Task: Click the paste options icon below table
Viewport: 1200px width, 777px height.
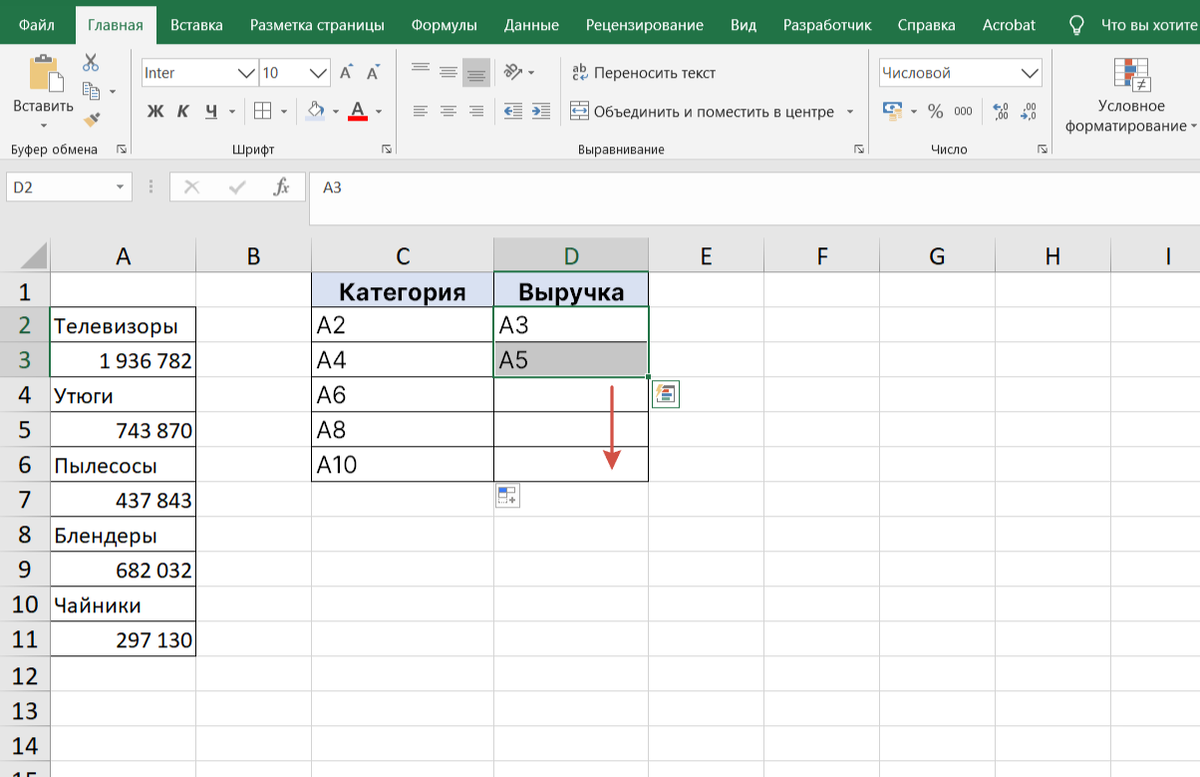Action: [x=507, y=495]
